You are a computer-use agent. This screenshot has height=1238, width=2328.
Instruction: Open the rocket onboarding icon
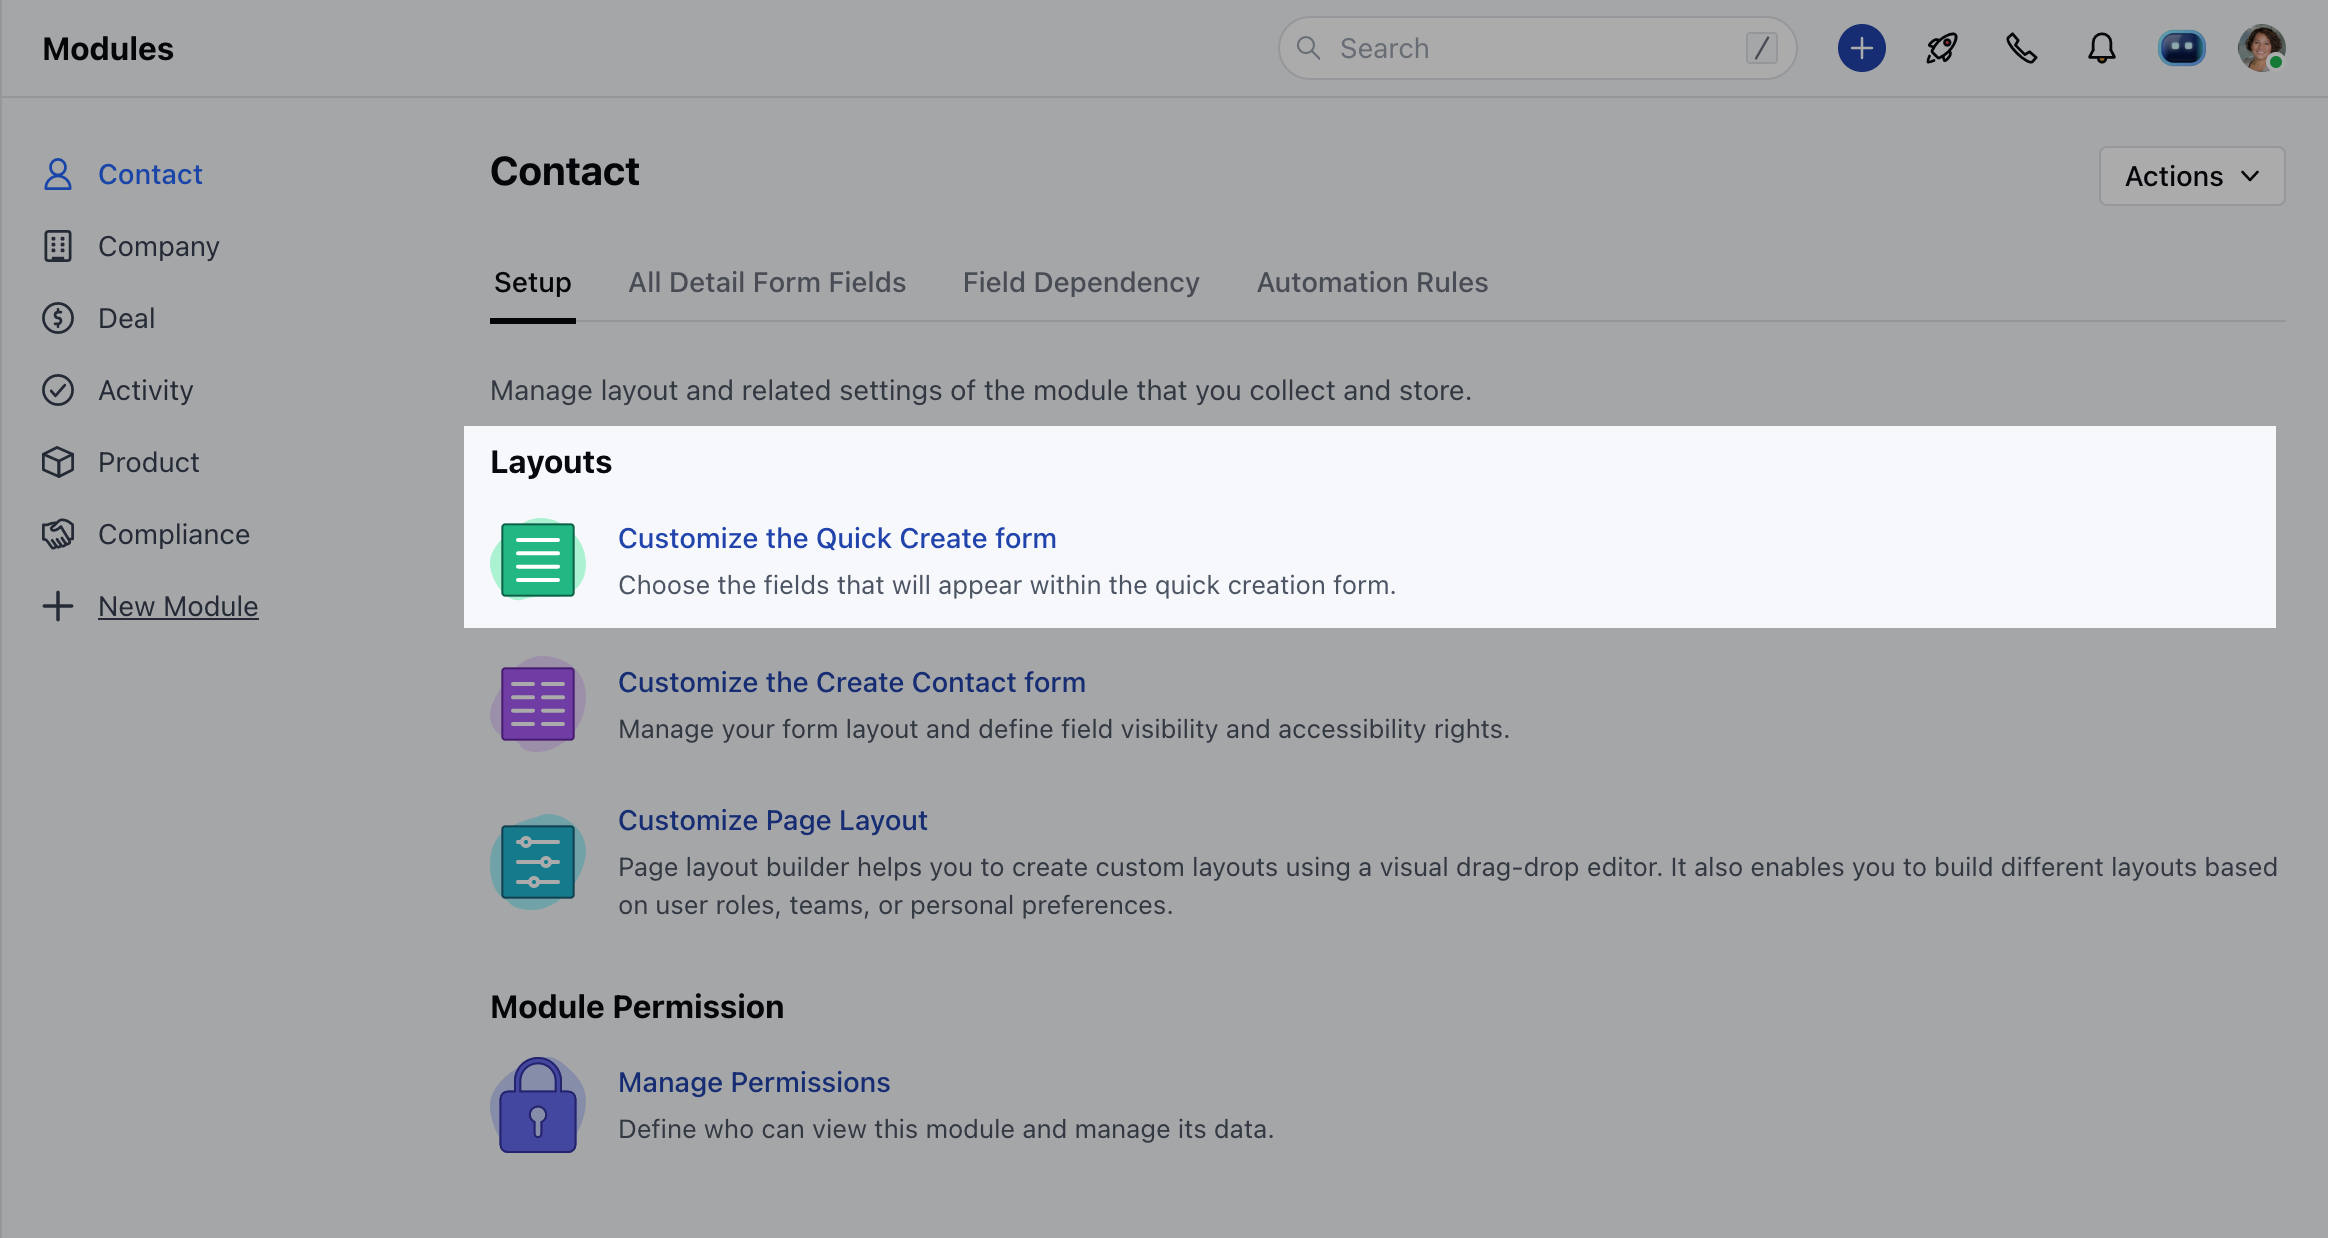[x=1941, y=48]
